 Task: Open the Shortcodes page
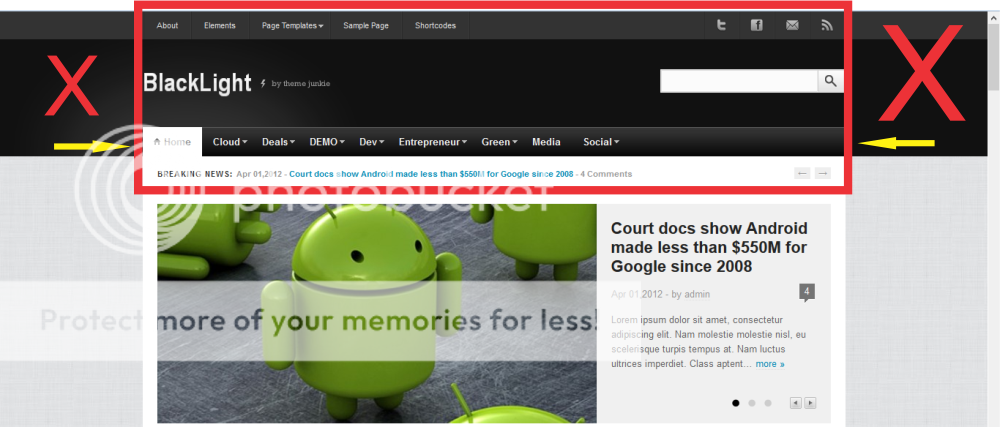coord(436,25)
